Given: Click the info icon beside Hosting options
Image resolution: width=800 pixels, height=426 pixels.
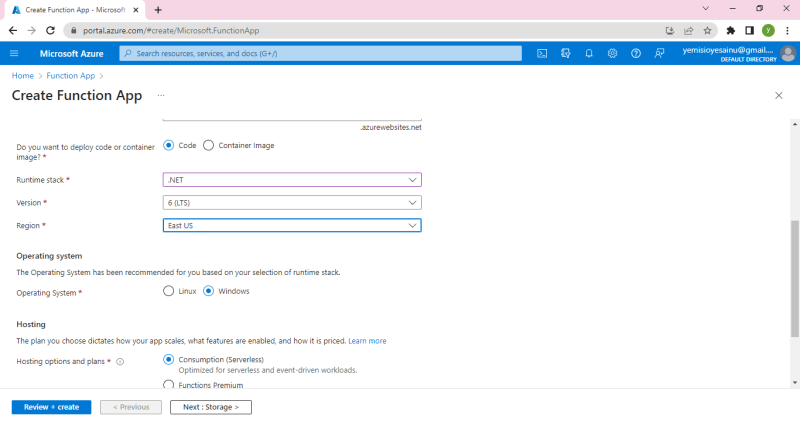Looking at the screenshot, I should point(120,362).
